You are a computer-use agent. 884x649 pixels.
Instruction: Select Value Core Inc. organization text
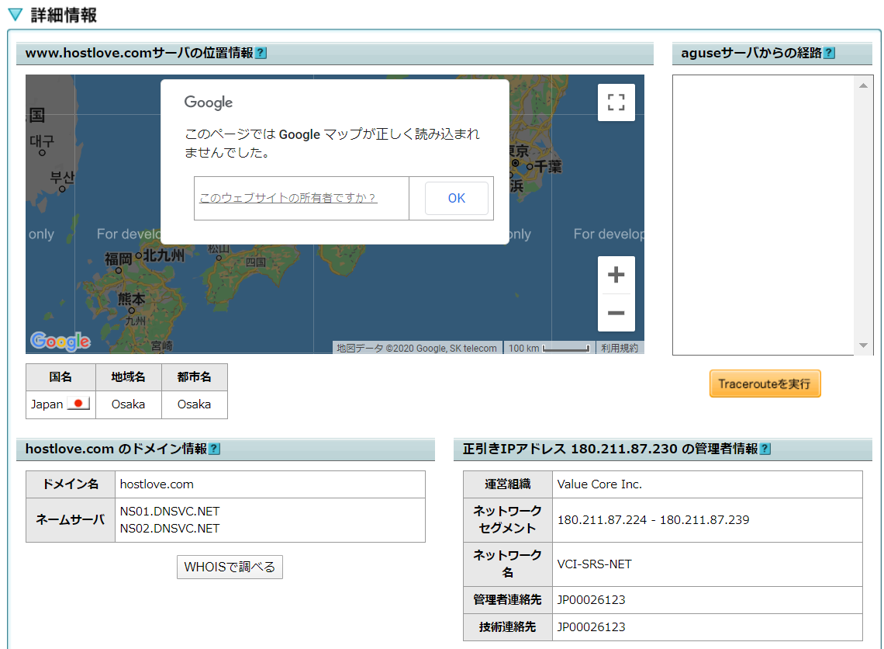(599, 484)
